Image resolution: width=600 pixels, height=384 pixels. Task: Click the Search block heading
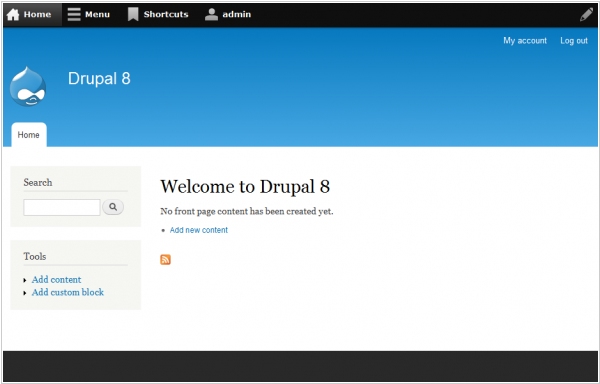[38, 182]
